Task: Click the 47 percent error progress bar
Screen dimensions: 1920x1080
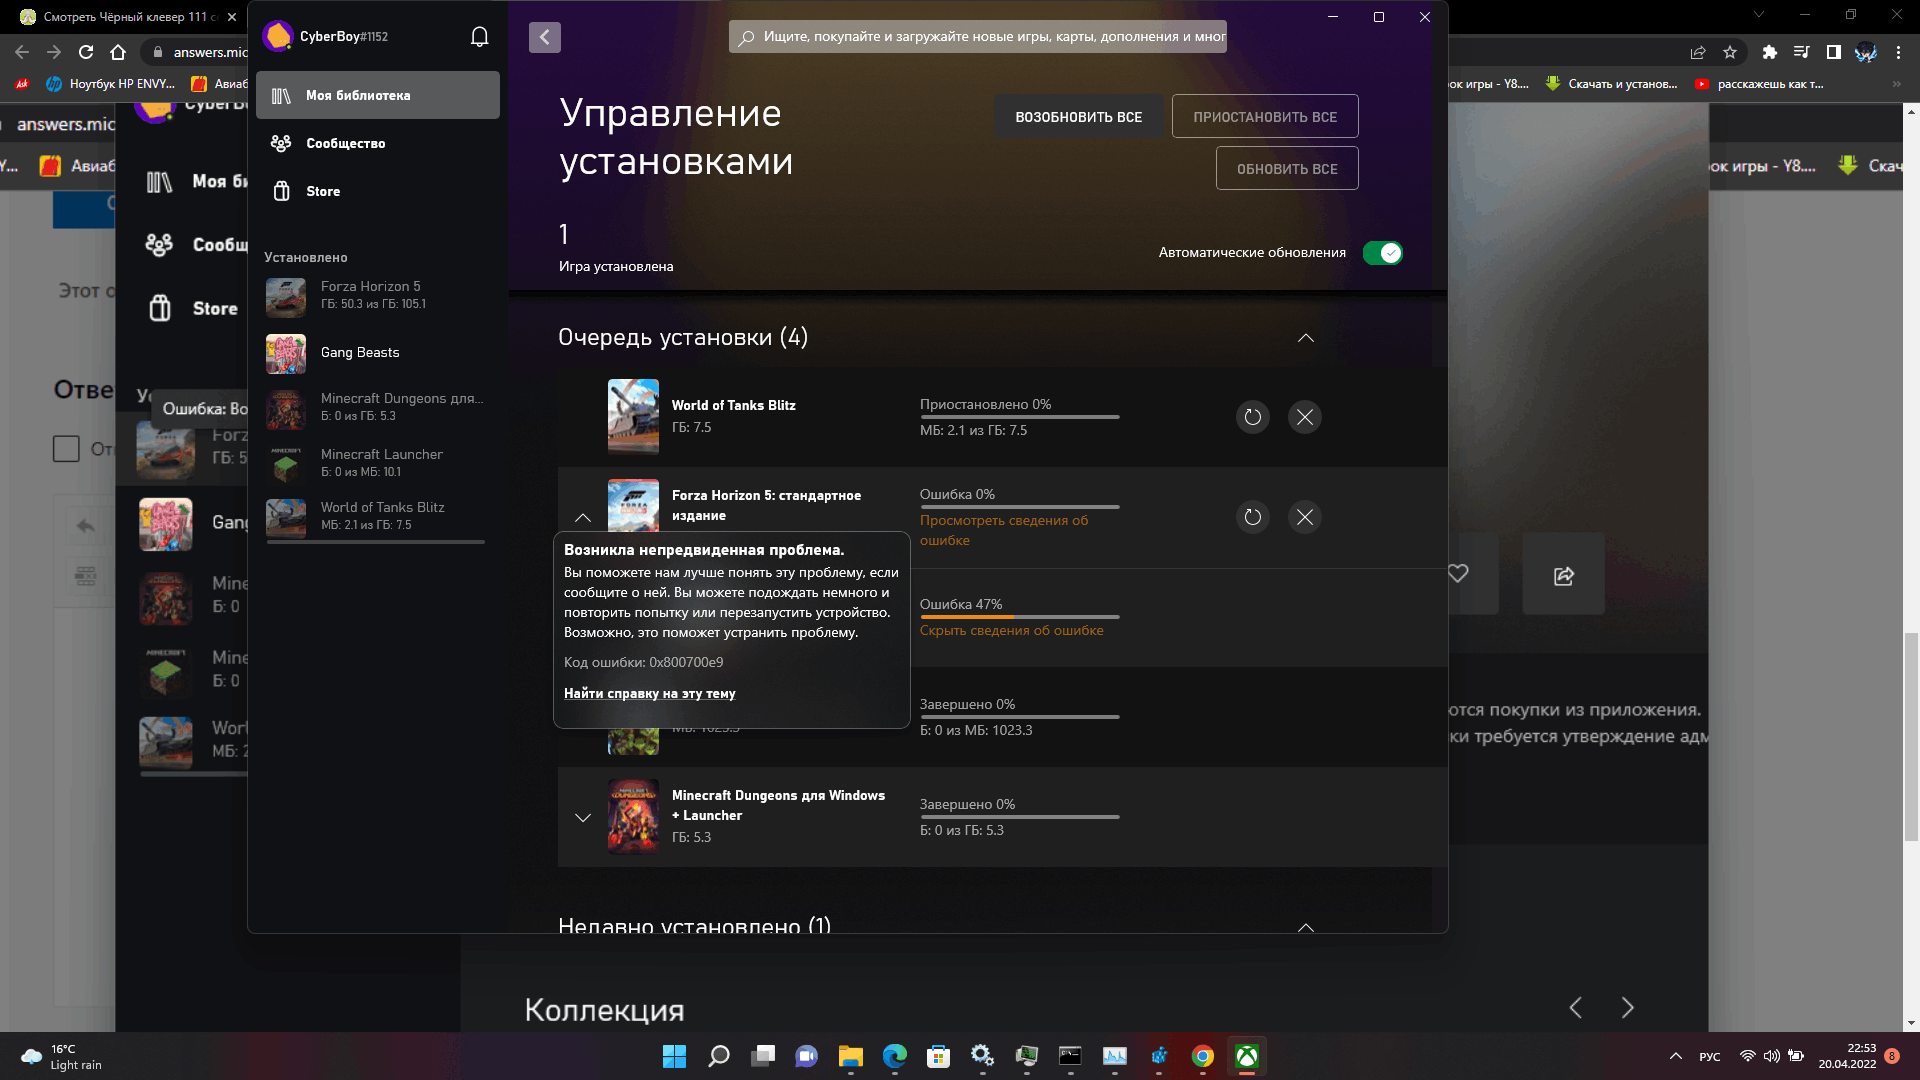Action: pos(1020,617)
